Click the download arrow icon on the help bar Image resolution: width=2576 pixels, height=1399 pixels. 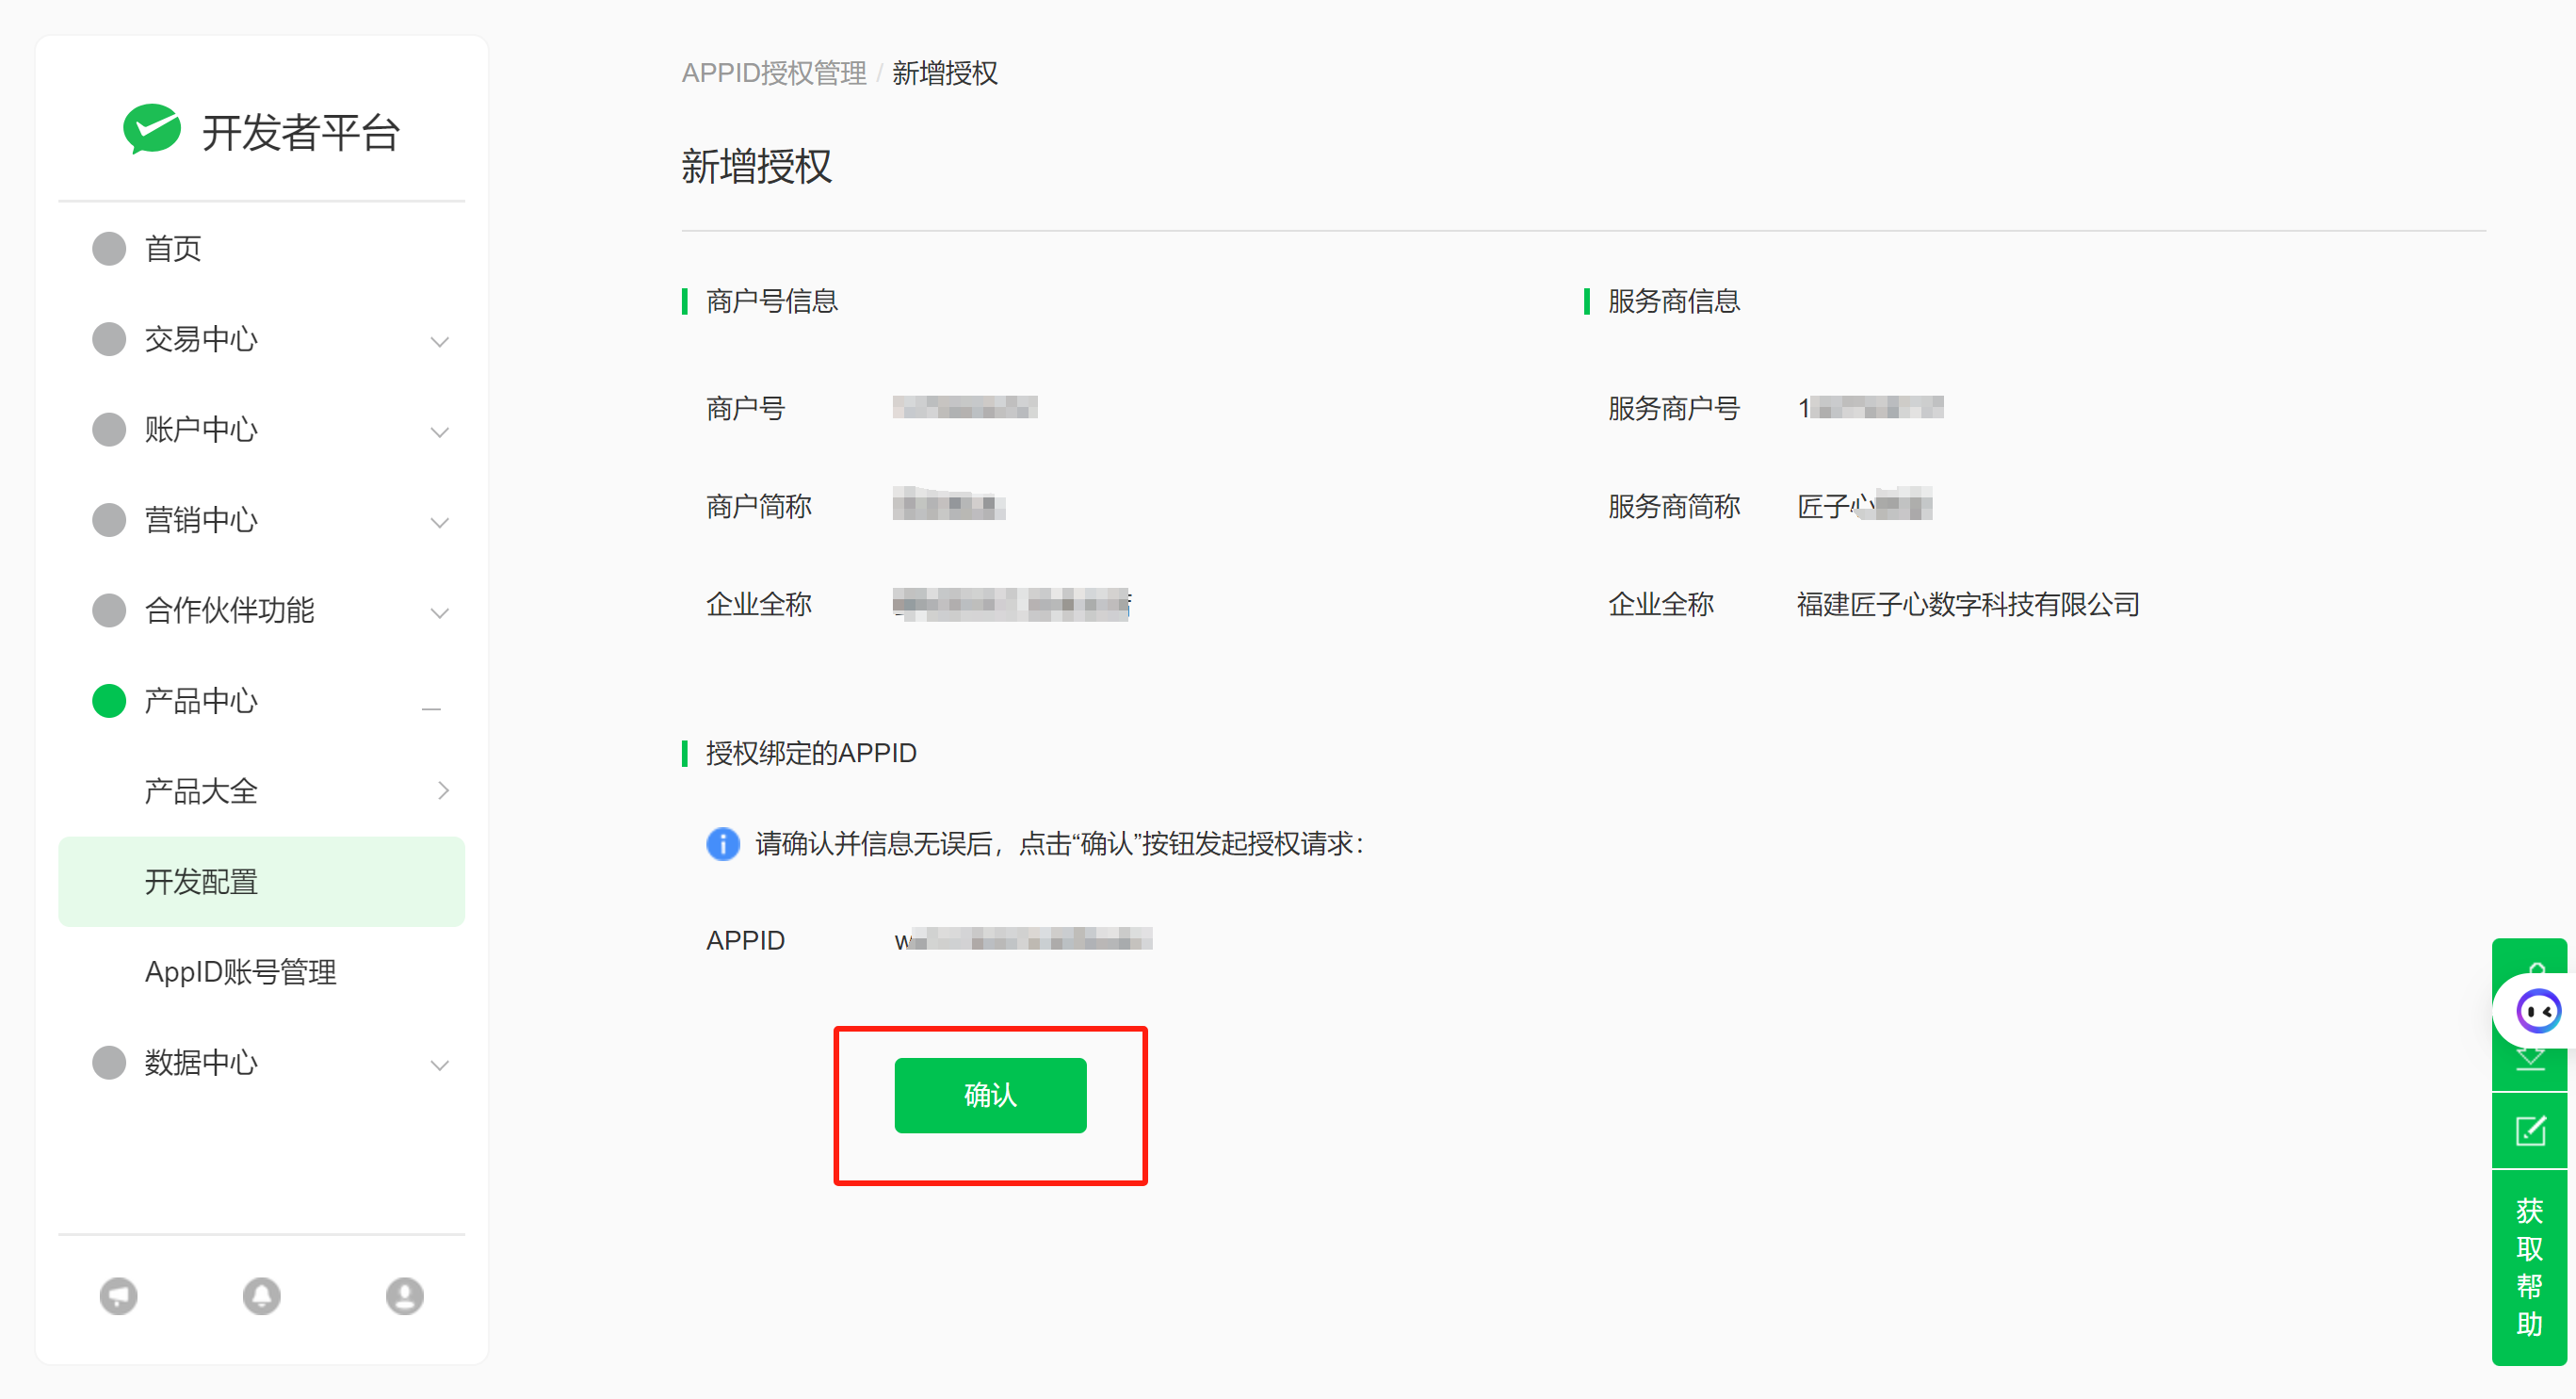pos(2530,1060)
